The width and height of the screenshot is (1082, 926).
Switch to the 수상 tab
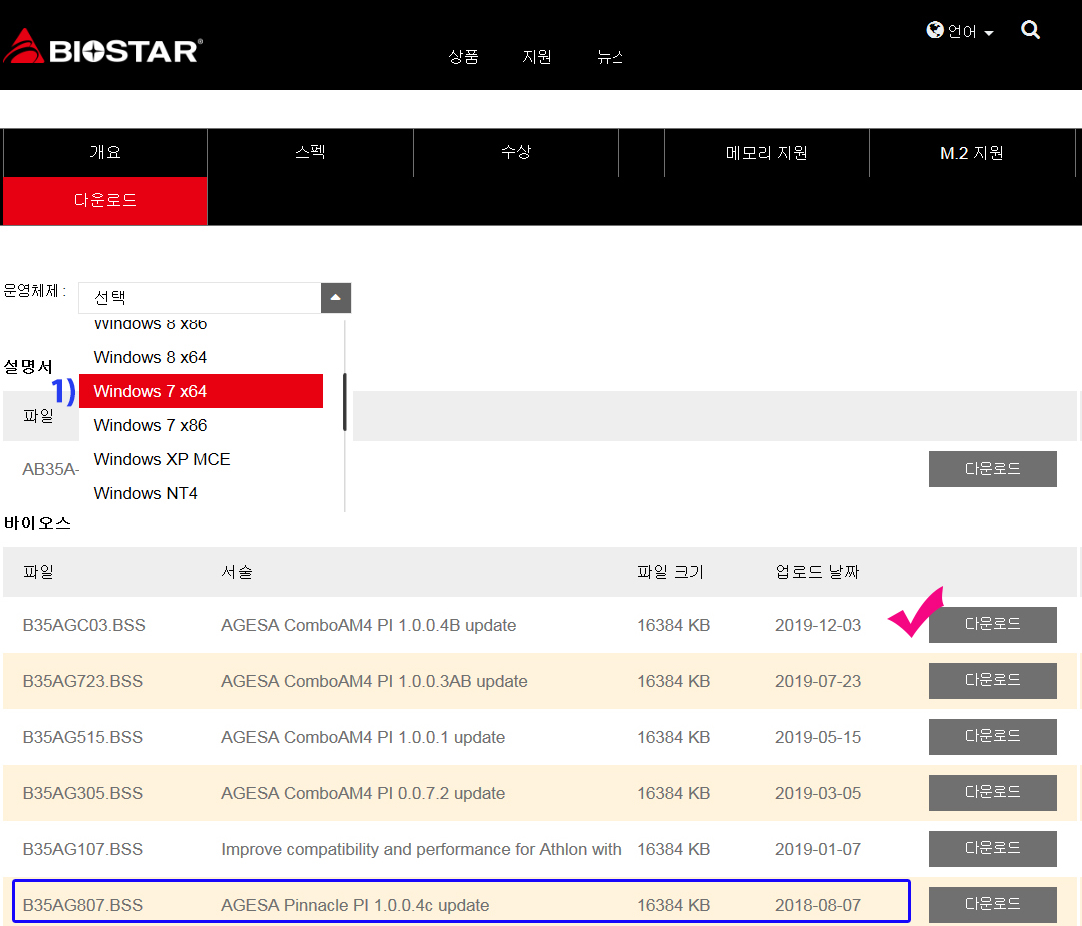(x=516, y=152)
